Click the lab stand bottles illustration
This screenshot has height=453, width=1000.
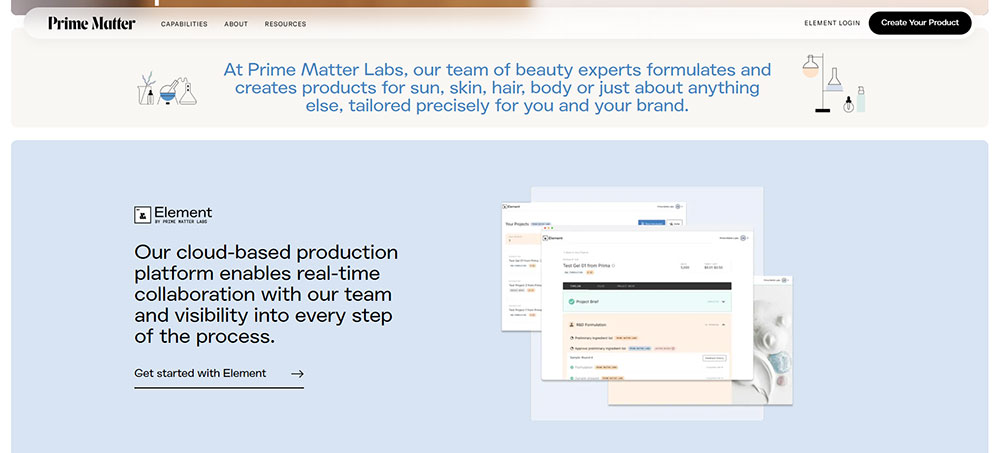(833, 84)
